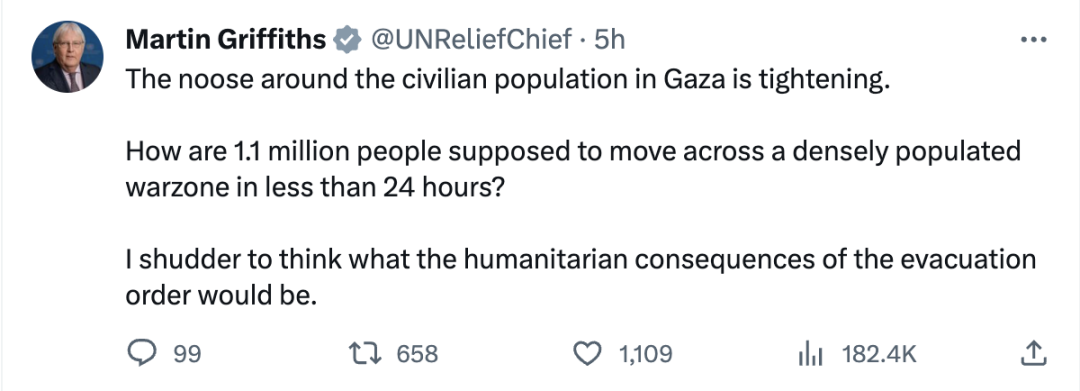Click the 182.4K views count
This screenshot has width=1080, height=391.
(879, 355)
